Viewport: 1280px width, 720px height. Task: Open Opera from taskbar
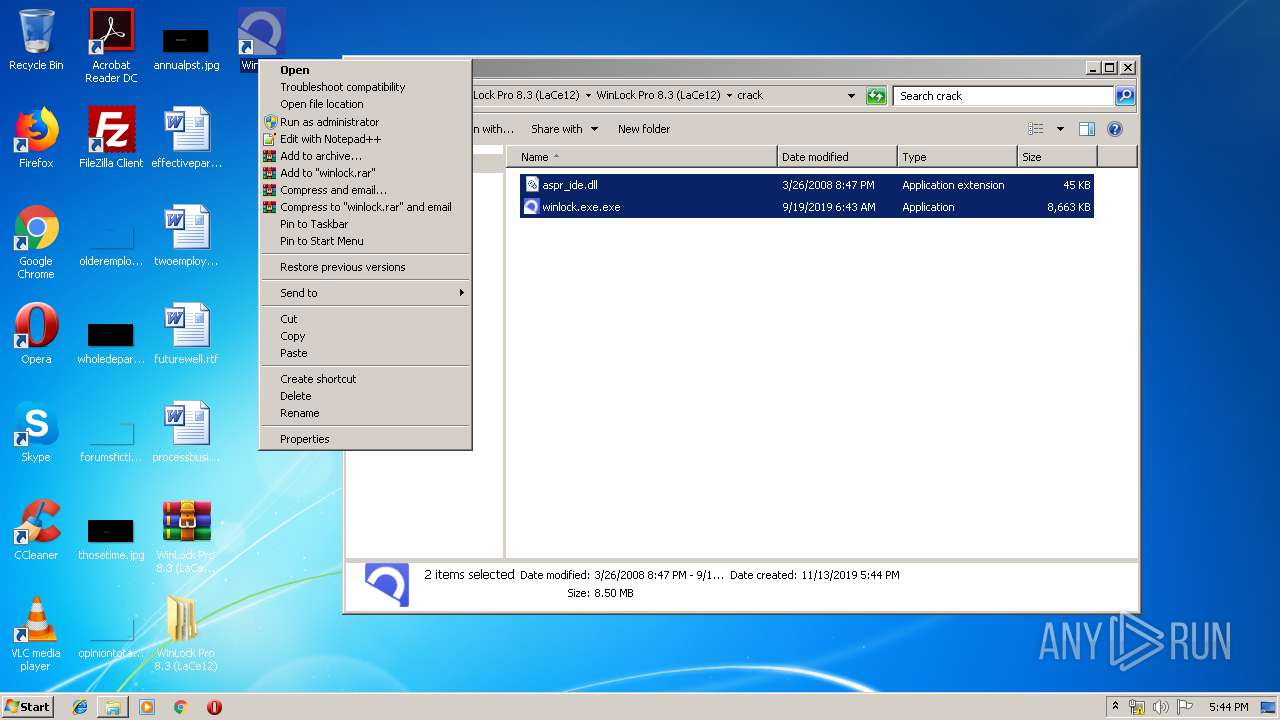[214, 707]
